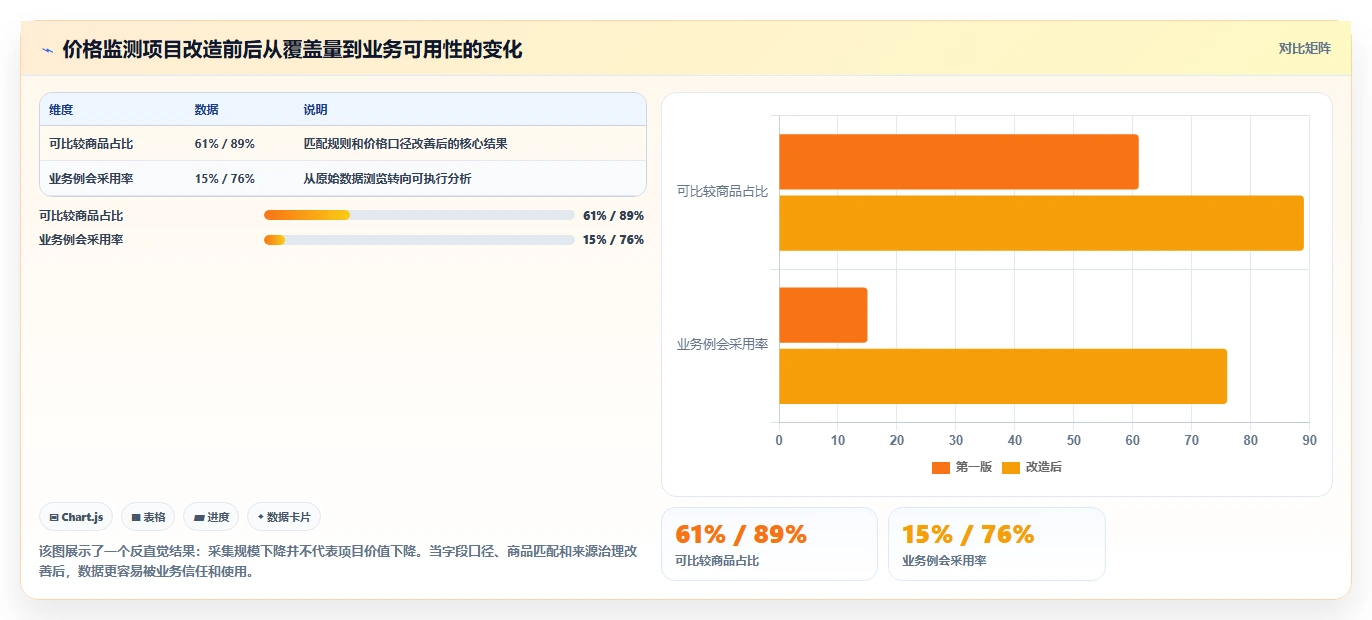Click the 说明 column header
The image size is (1372, 620).
pyautogui.click(x=315, y=110)
